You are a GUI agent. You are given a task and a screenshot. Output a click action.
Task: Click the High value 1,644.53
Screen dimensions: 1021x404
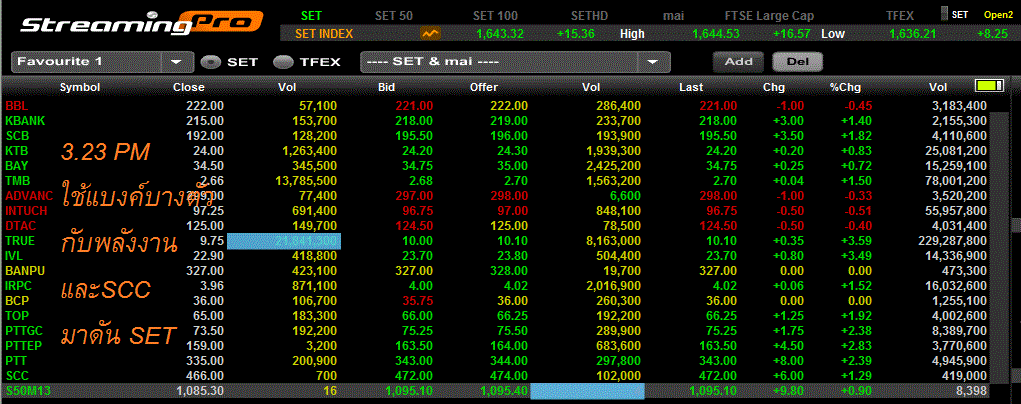point(716,34)
